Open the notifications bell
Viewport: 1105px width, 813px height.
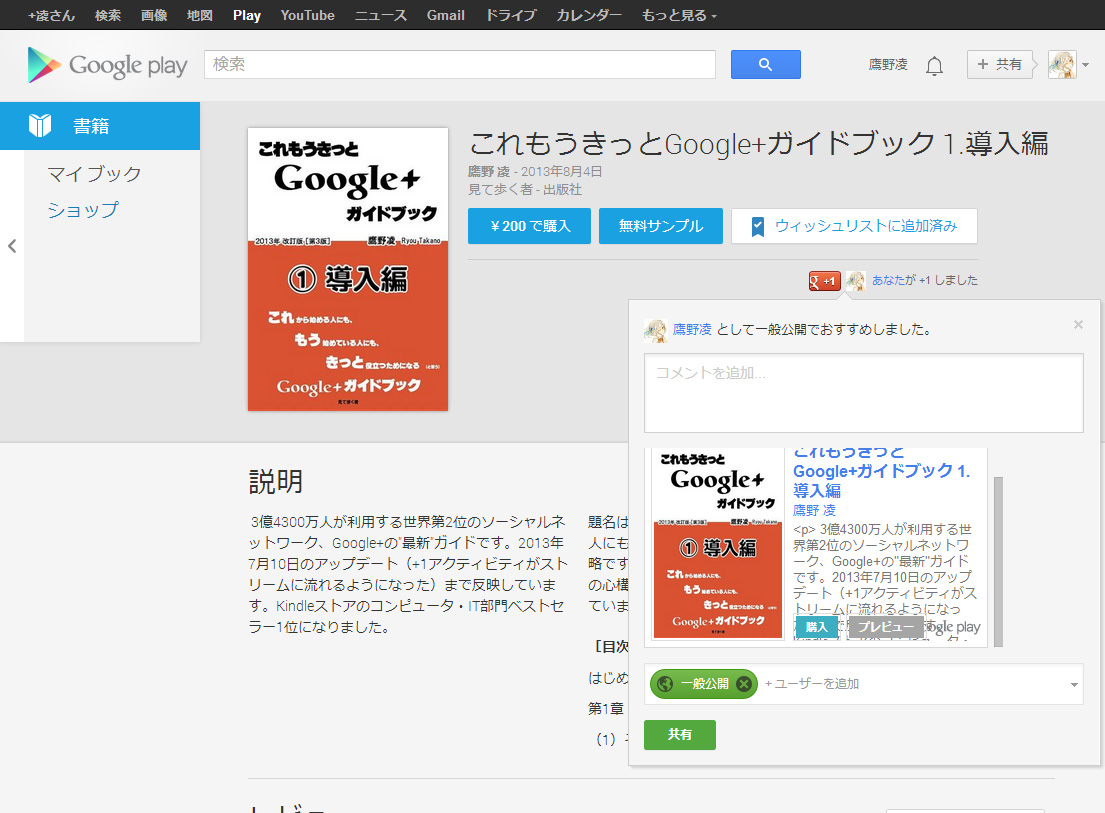934,66
